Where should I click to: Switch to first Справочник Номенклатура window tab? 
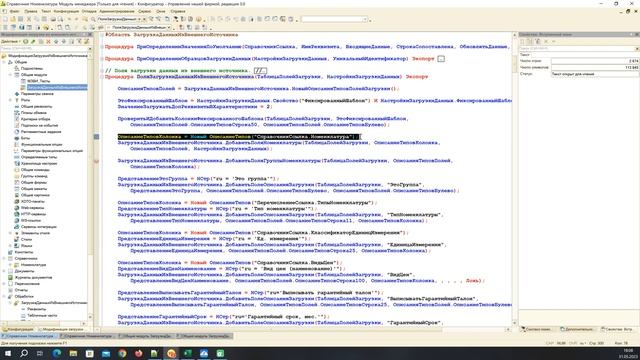click(29, 336)
